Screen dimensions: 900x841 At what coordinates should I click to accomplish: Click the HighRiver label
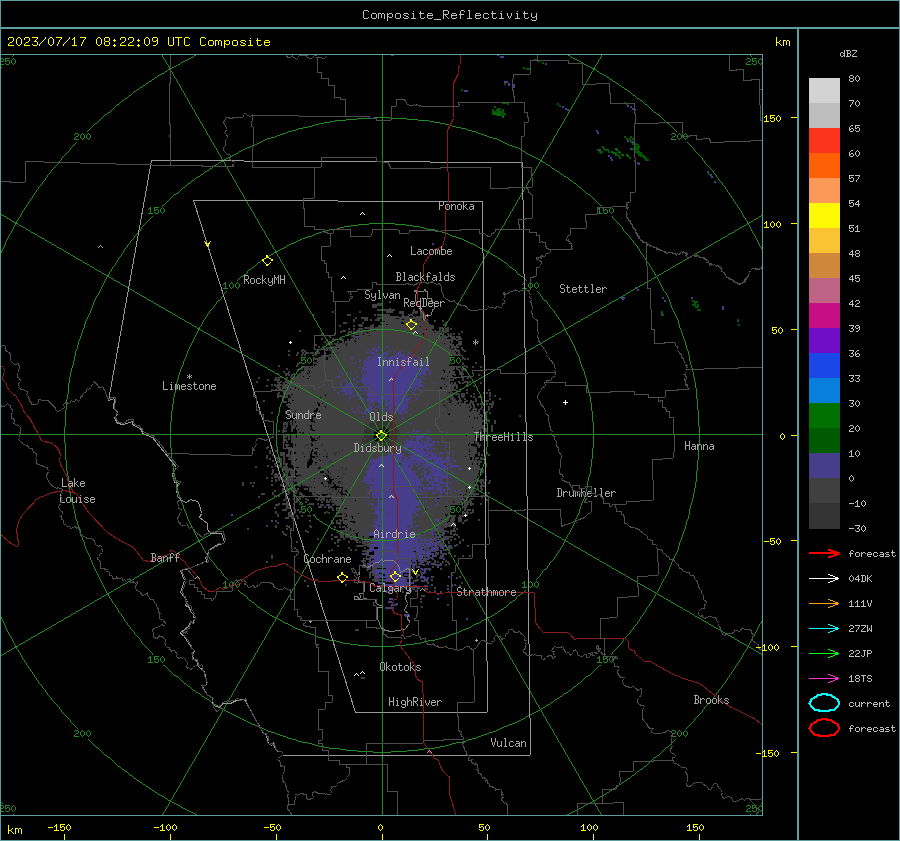pos(415,702)
